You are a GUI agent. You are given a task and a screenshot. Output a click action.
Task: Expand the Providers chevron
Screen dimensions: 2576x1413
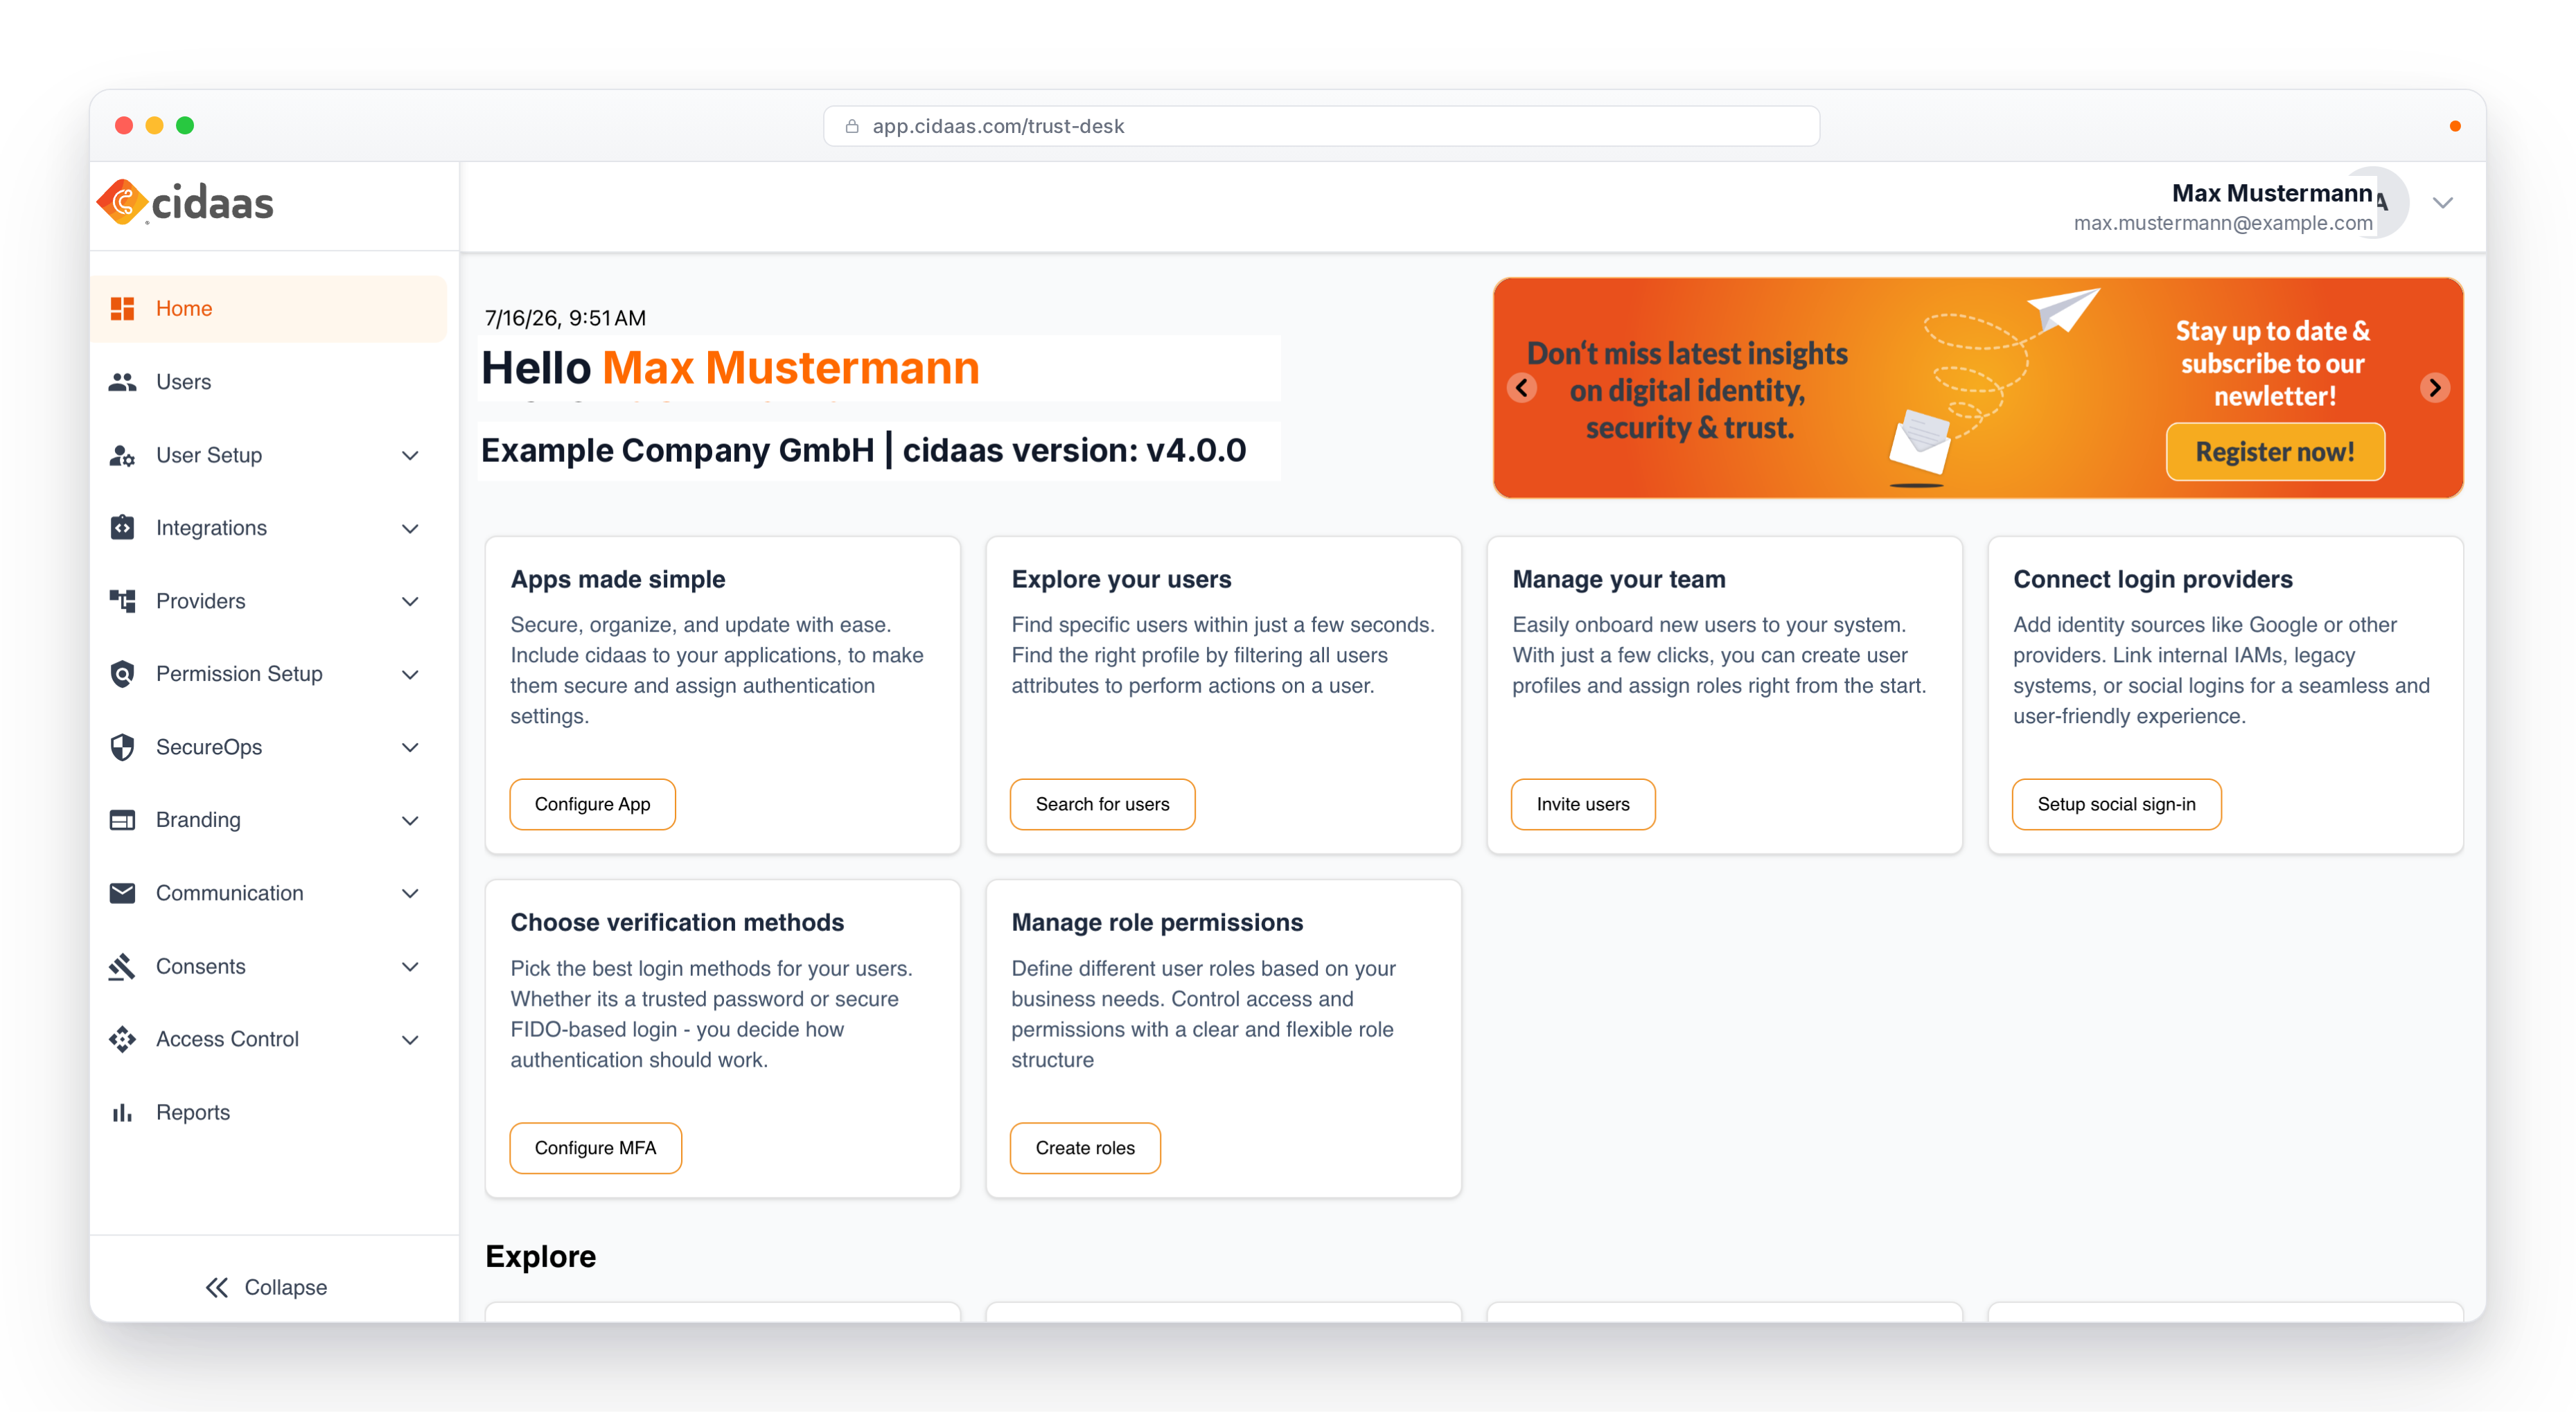click(x=410, y=601)
